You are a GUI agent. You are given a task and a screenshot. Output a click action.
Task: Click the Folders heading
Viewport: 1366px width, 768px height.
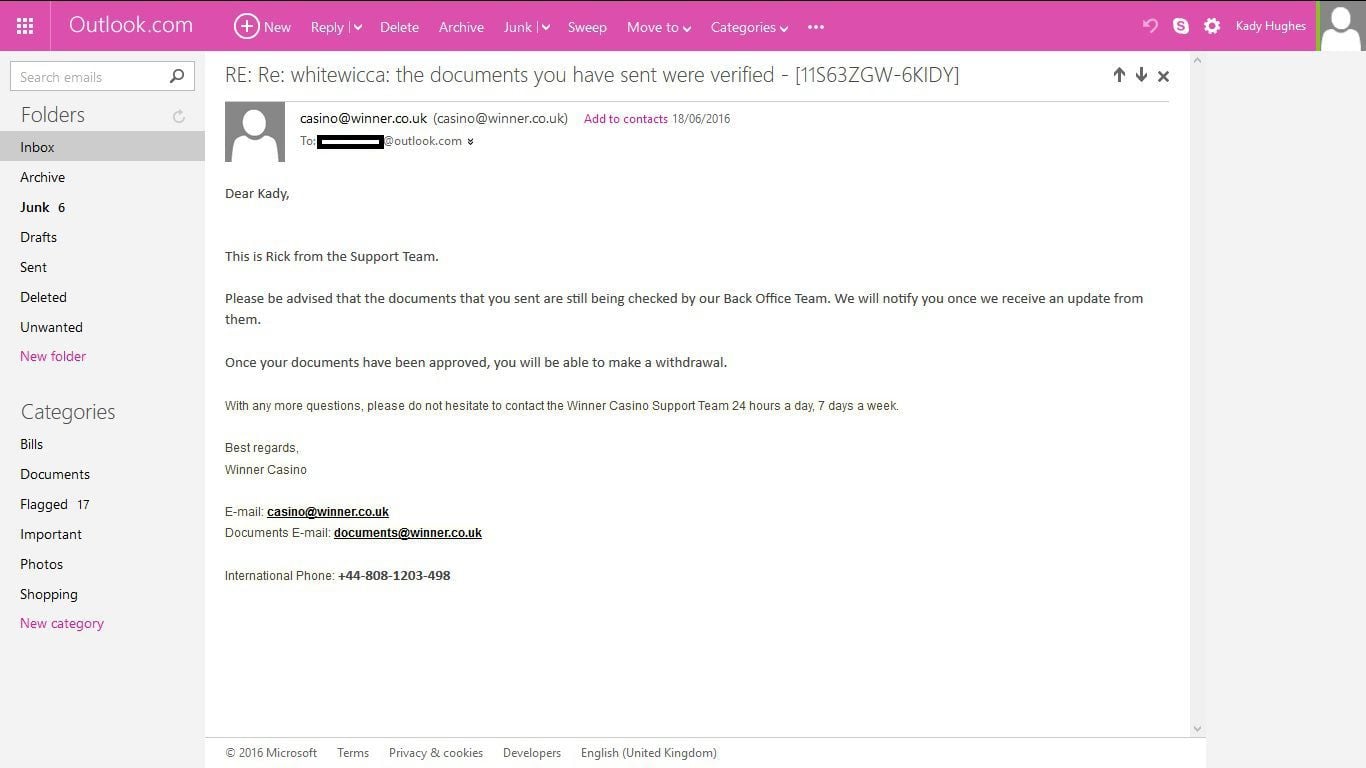[53, 115]
